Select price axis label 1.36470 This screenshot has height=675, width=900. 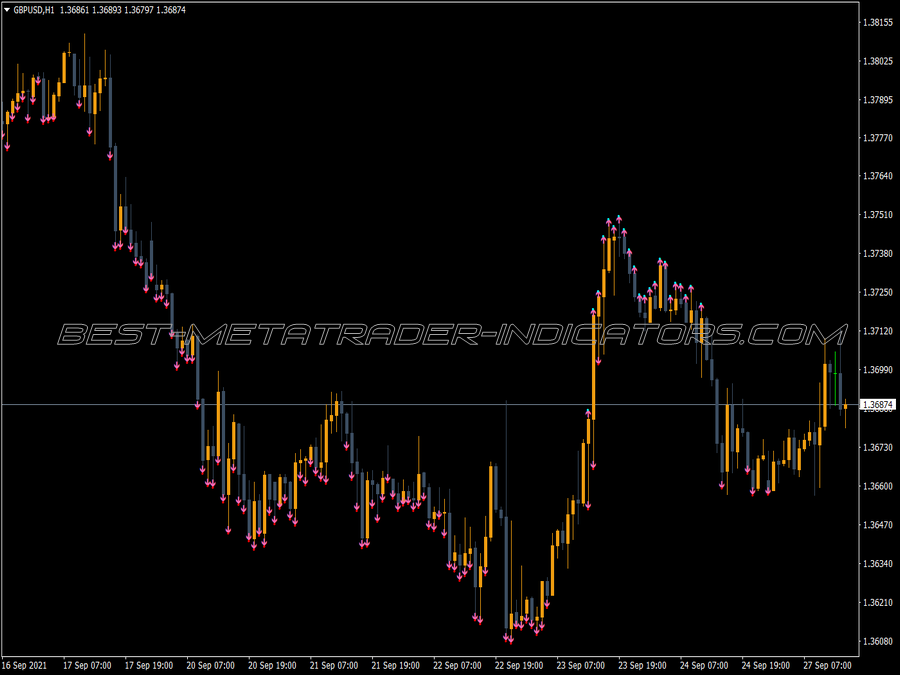[878, 525]
